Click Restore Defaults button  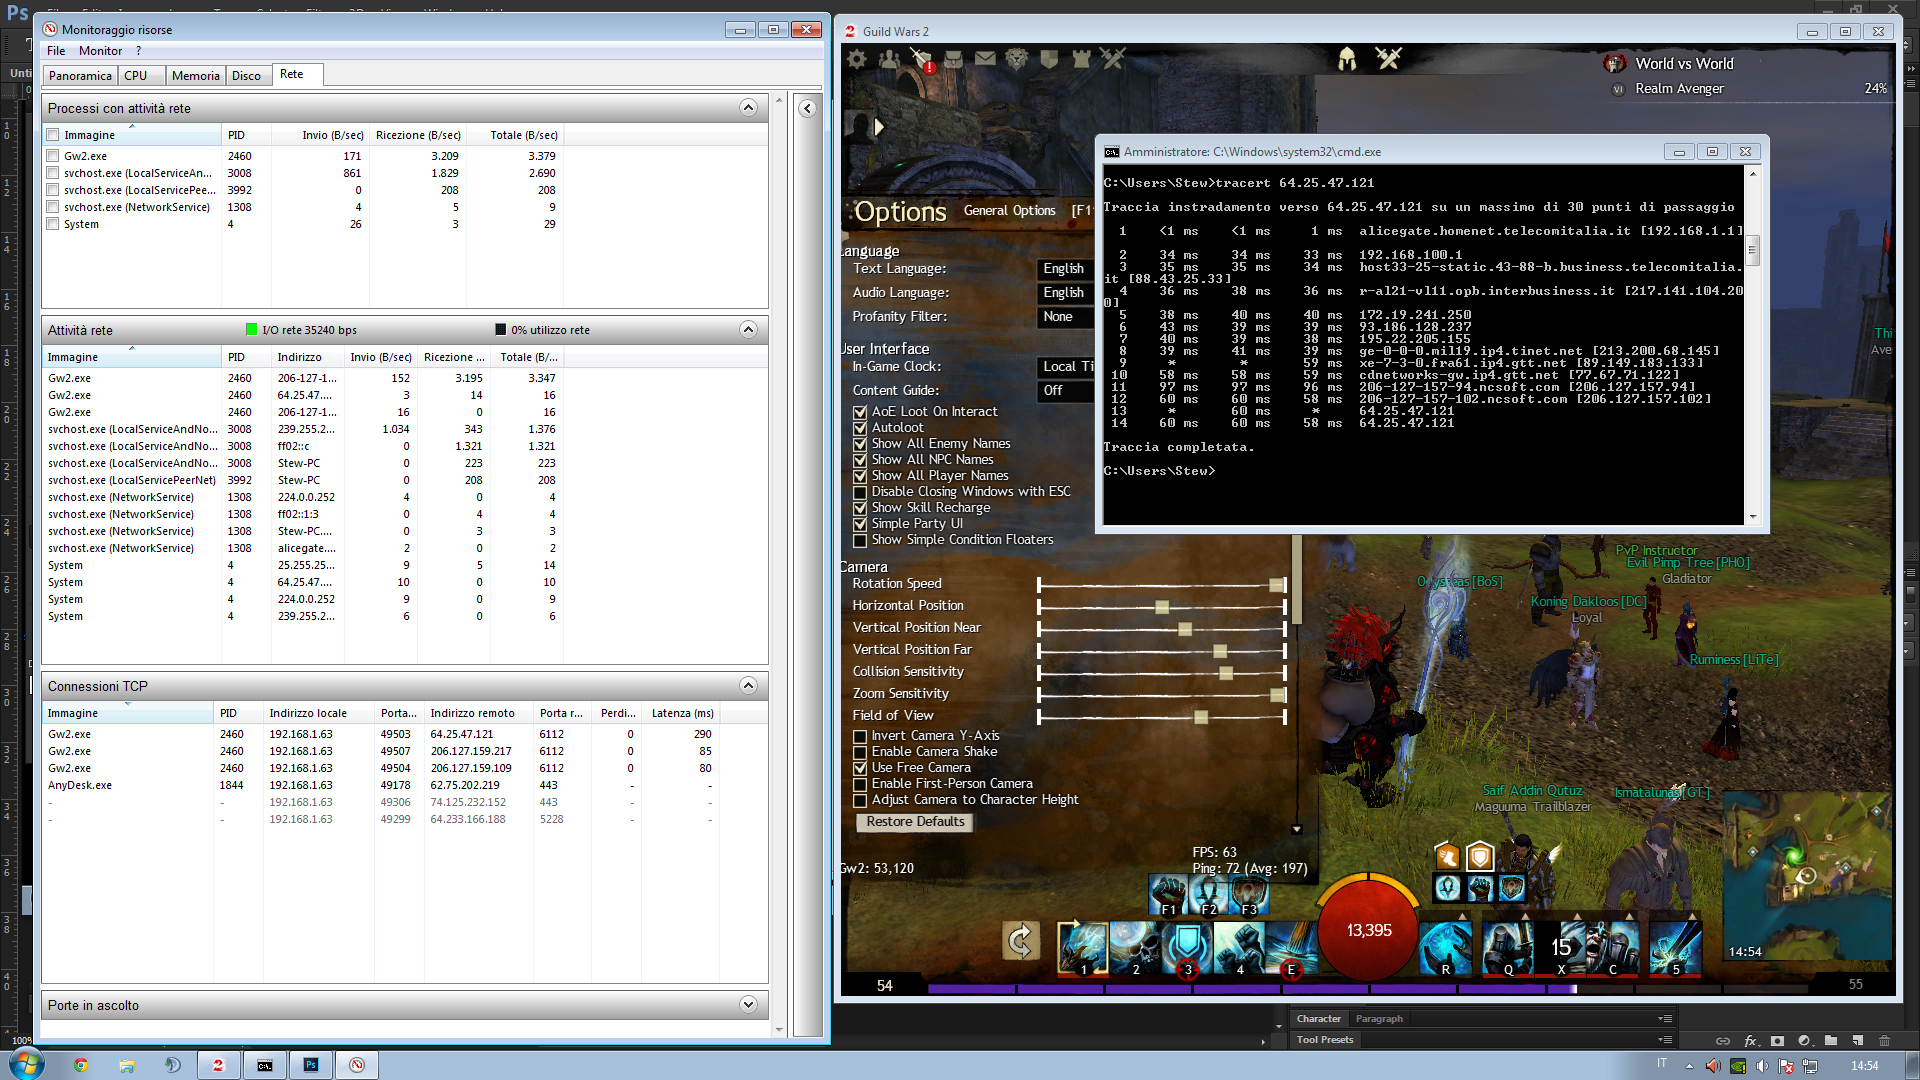(915, 822)
